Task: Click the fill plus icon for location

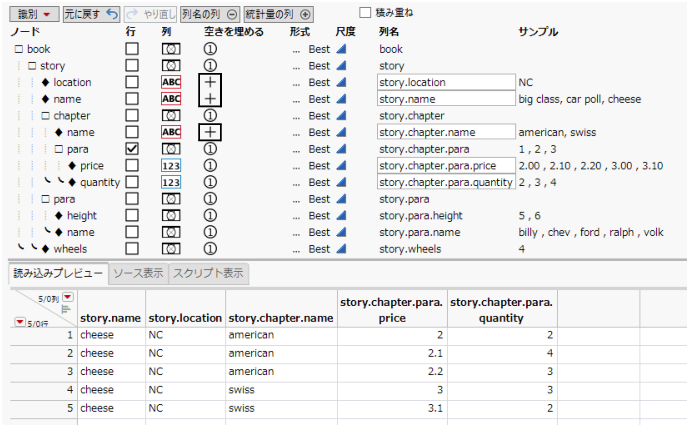Action: point(210,82)
